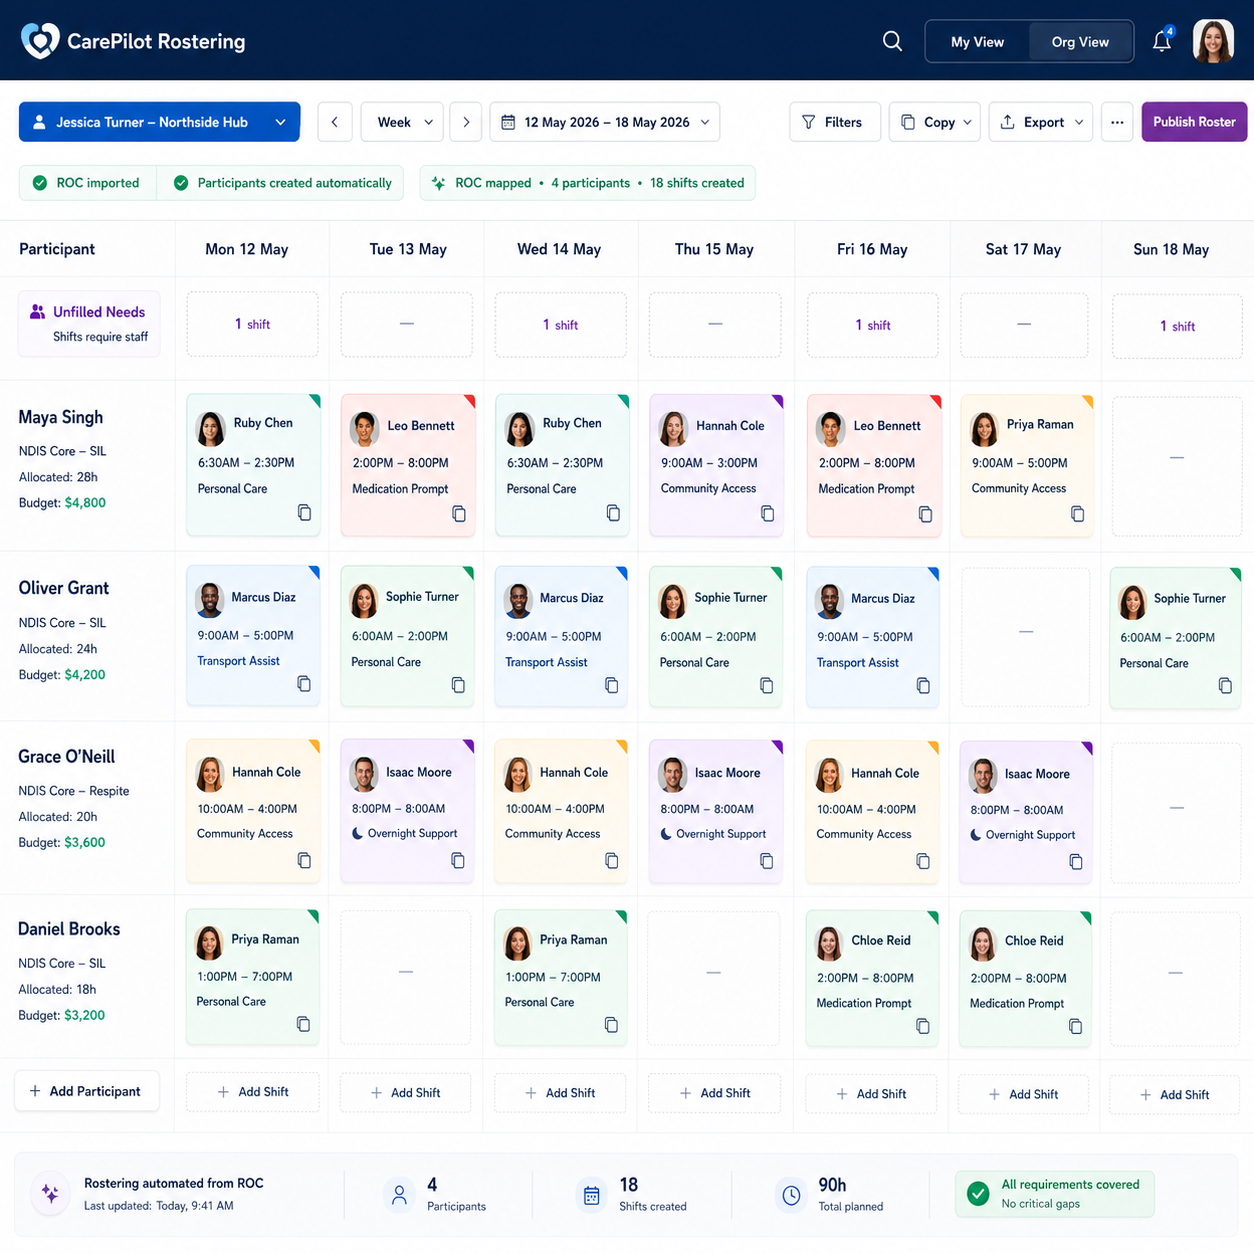Copy Oliver Grant's Monday Marcus Diaz shift
1254x1254 pixels.
304,684
